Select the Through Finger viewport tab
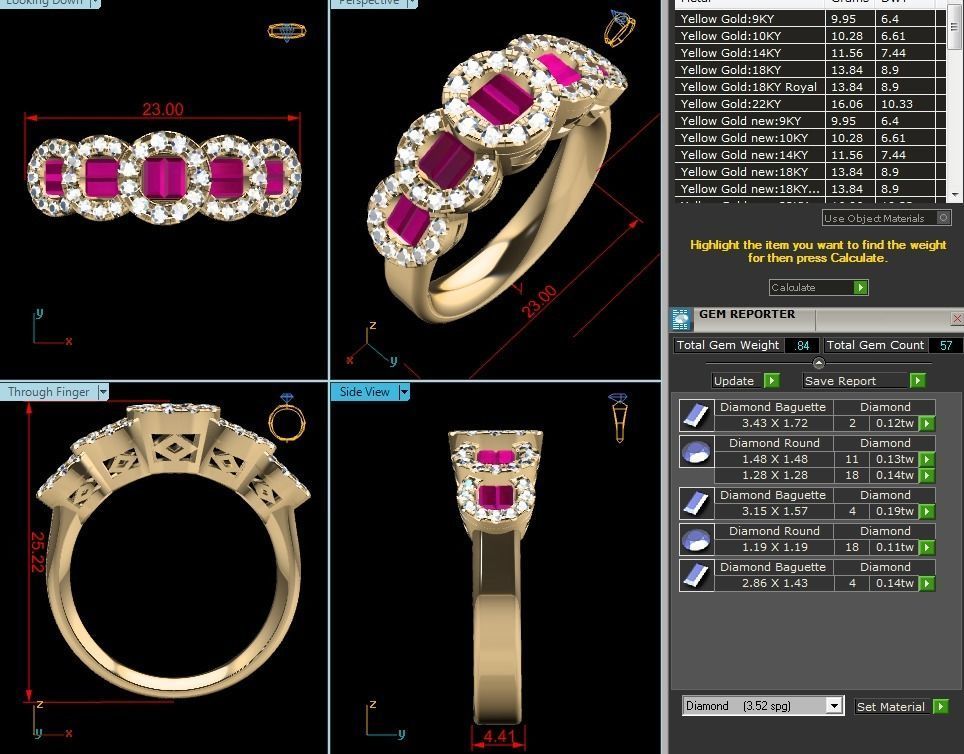 click(49, 392)
